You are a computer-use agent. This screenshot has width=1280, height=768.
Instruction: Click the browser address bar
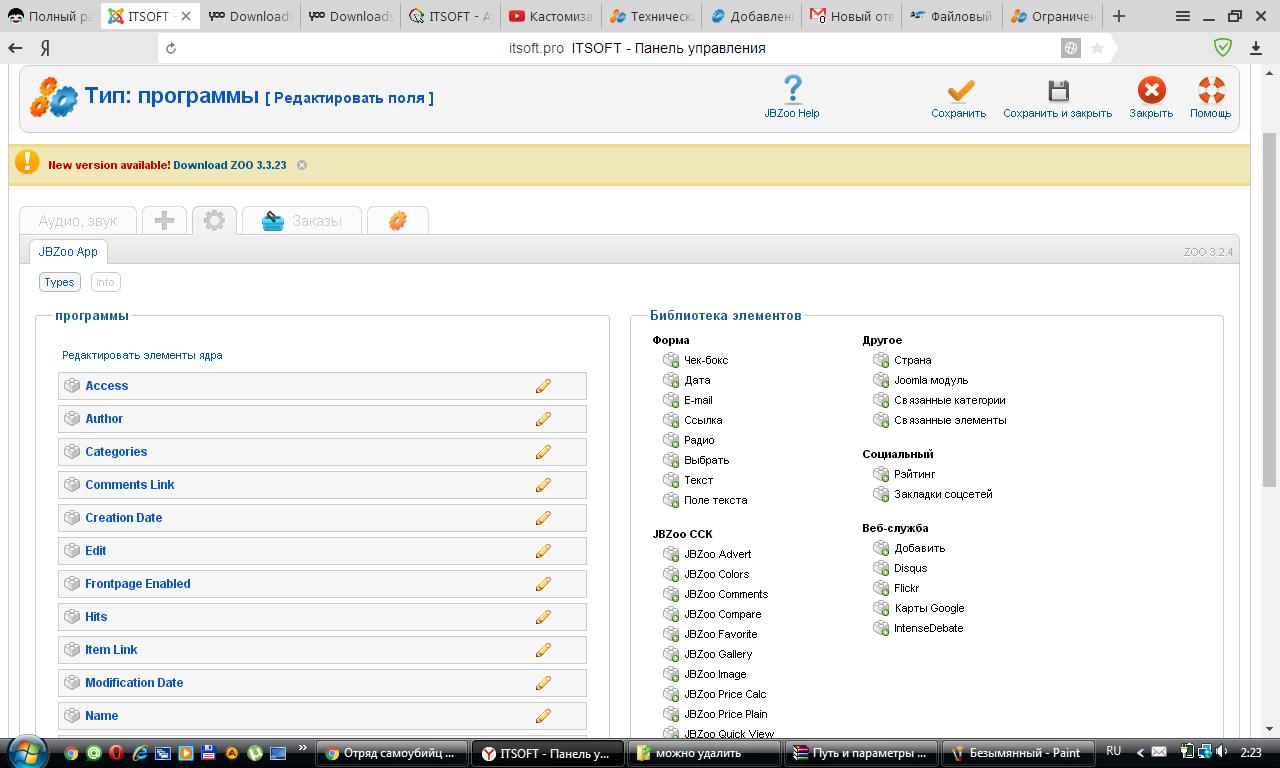(x=620, y=48)
